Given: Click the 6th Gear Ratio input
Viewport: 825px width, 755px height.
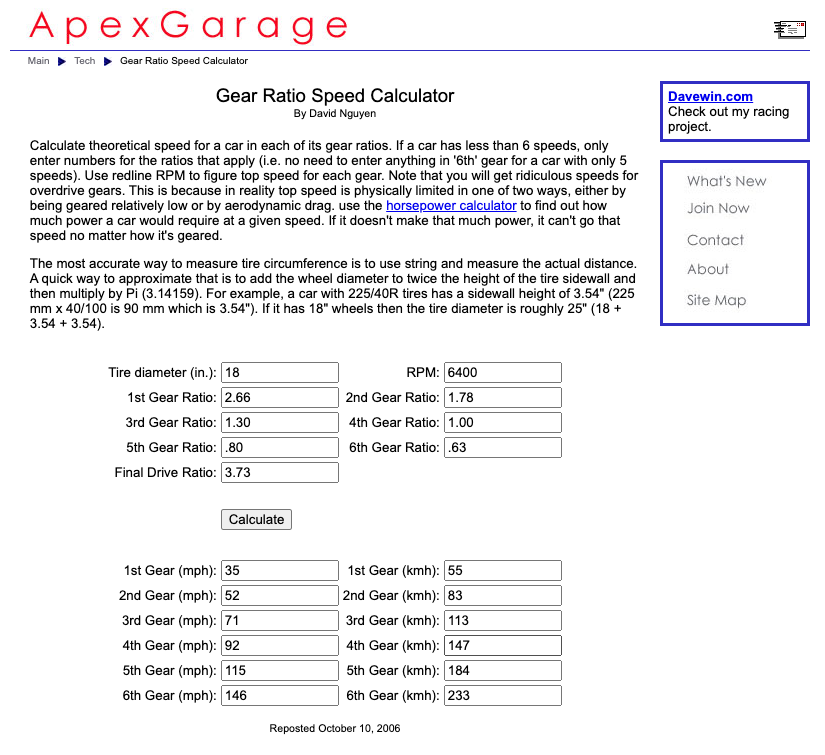Looking at the screenshot, I should (502, 447).
